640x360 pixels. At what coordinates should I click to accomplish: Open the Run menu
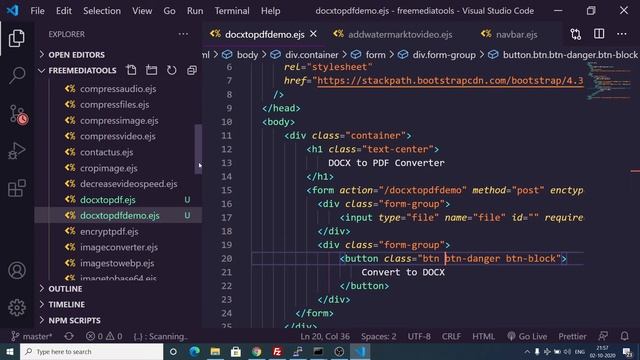pos(195,11)
